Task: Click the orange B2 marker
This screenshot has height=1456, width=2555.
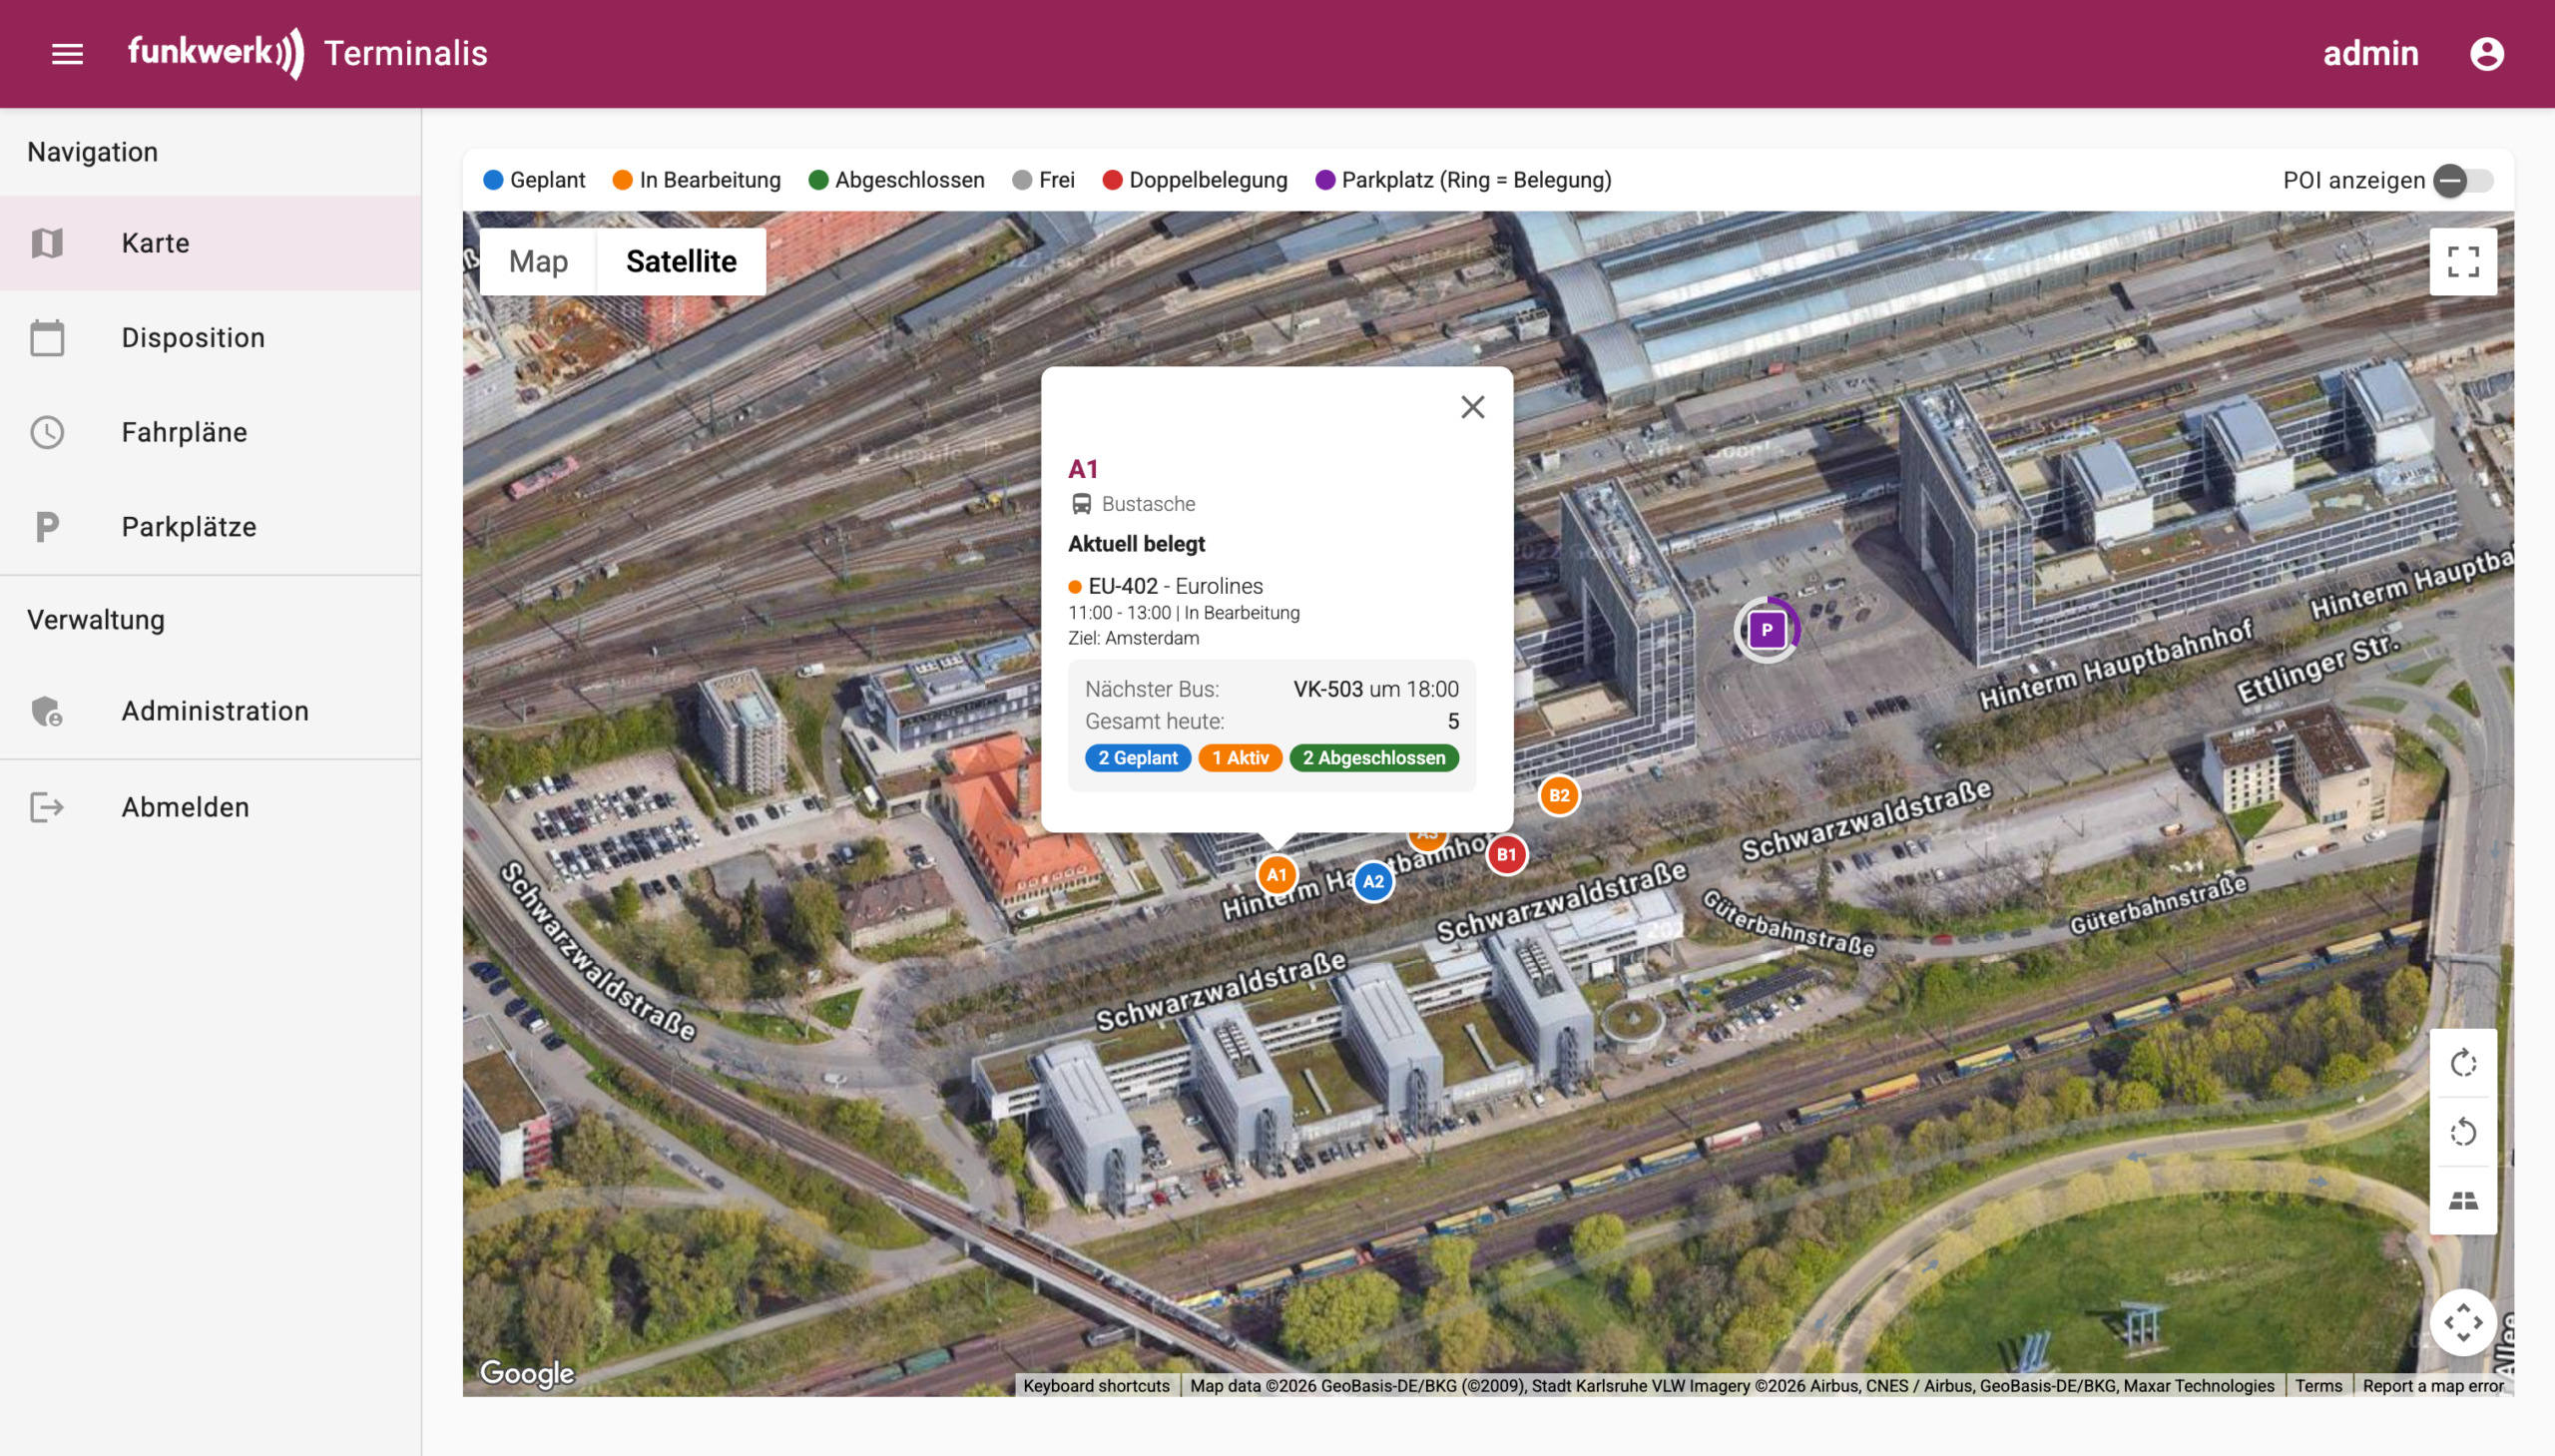Action: point(1558,796)
